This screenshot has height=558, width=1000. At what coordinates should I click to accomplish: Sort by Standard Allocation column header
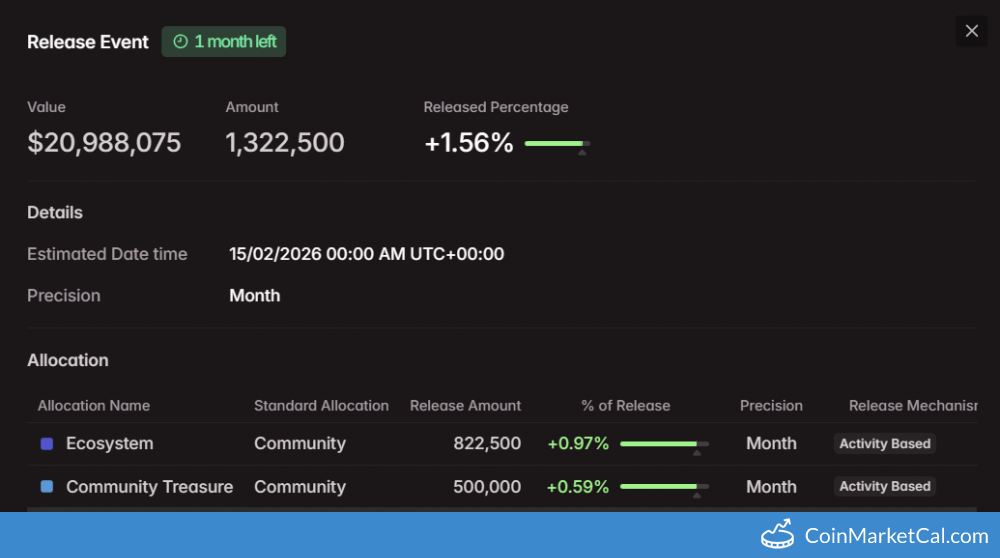(x=321, y=406)
